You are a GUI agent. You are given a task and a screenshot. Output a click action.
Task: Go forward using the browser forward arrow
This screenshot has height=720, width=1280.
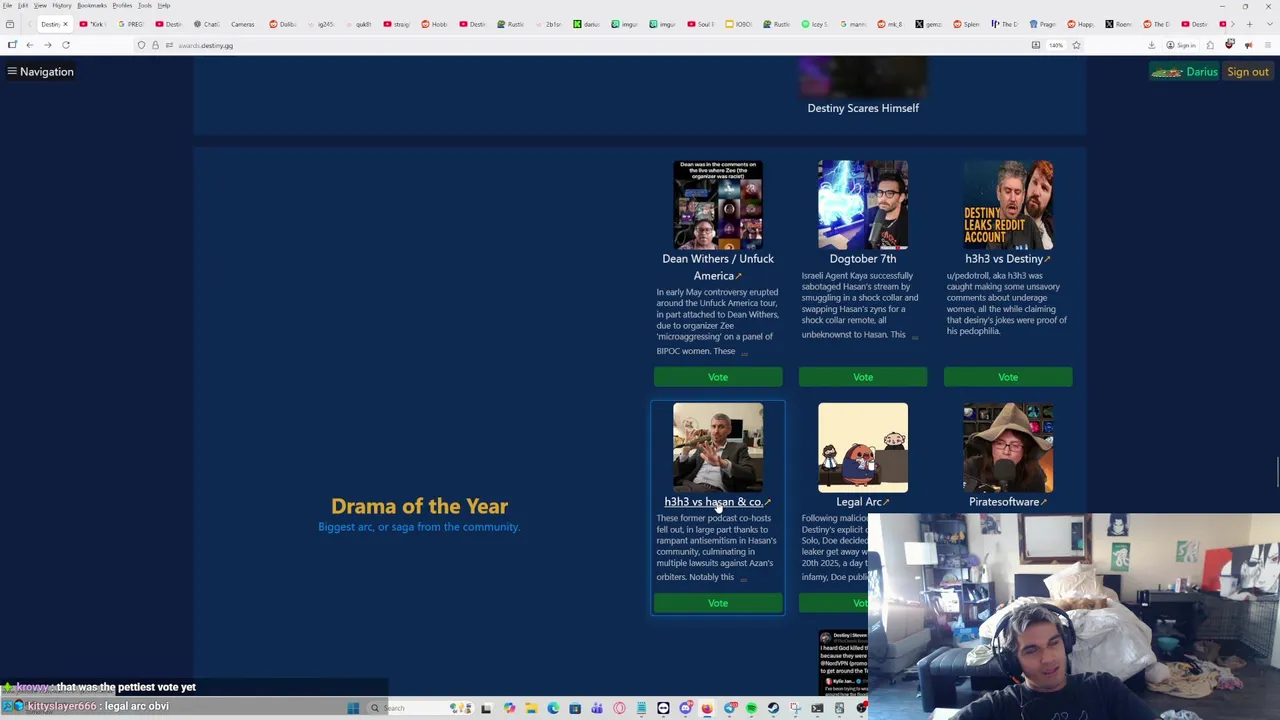pos(48,45)
